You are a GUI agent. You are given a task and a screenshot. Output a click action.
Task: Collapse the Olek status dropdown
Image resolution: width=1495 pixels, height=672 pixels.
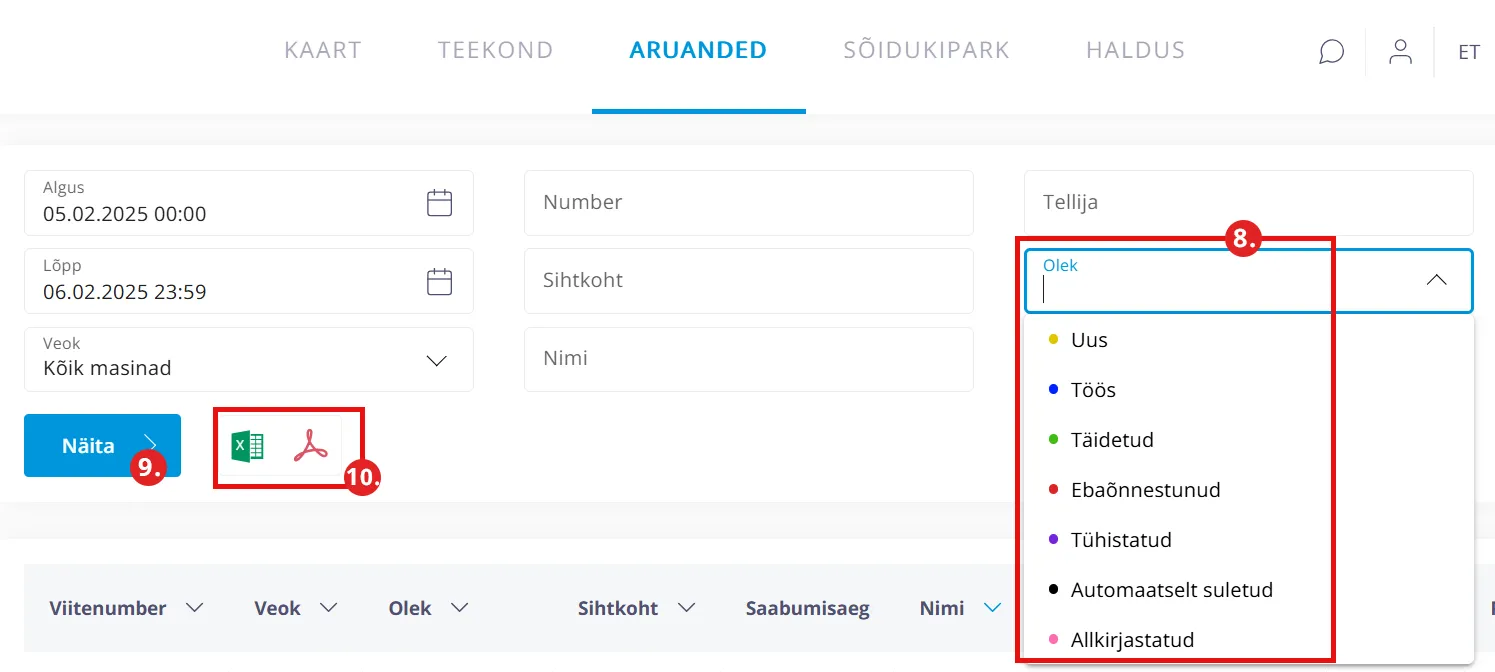[1436, 280]
